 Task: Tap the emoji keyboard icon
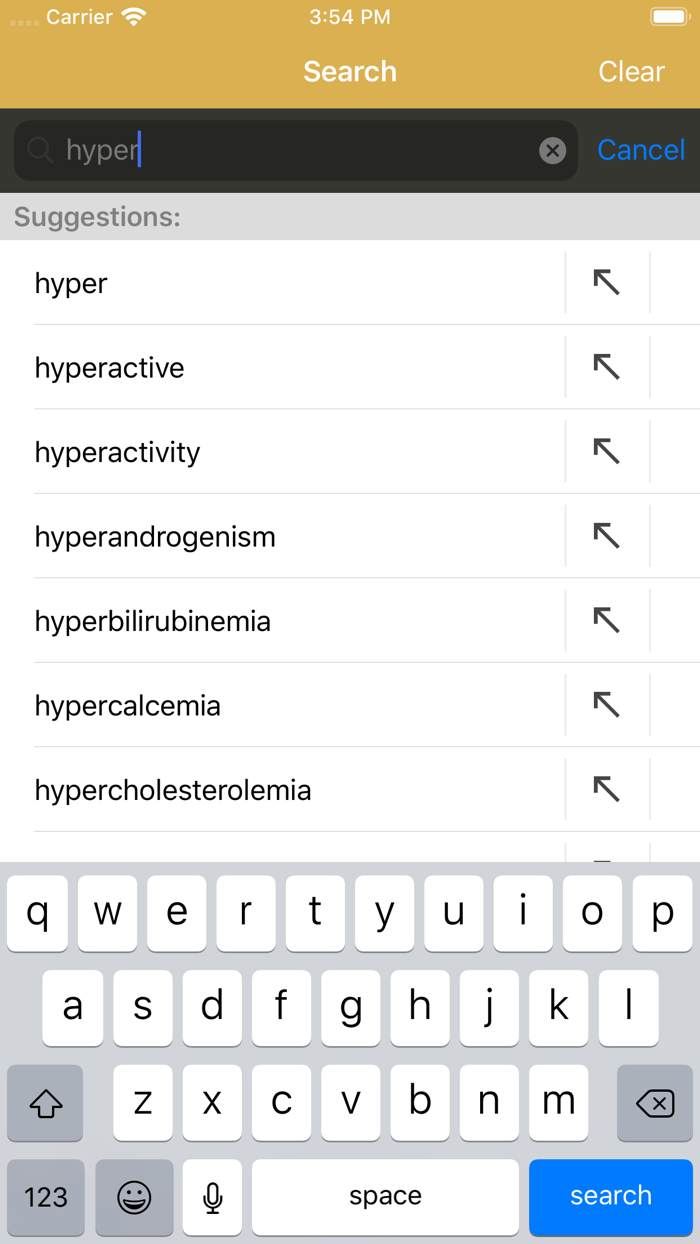pyautogui.click(x=134, y=1197)
